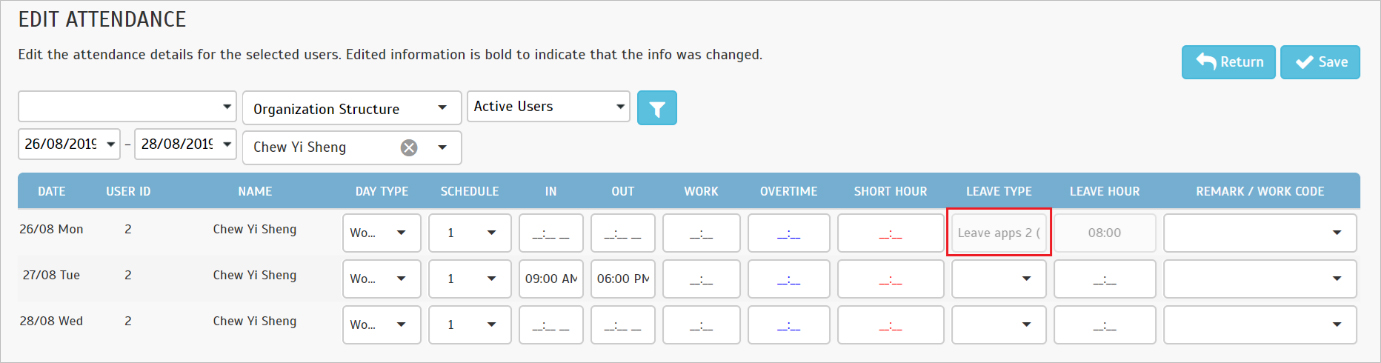Open the Active Users dropdown

point(548,106)
